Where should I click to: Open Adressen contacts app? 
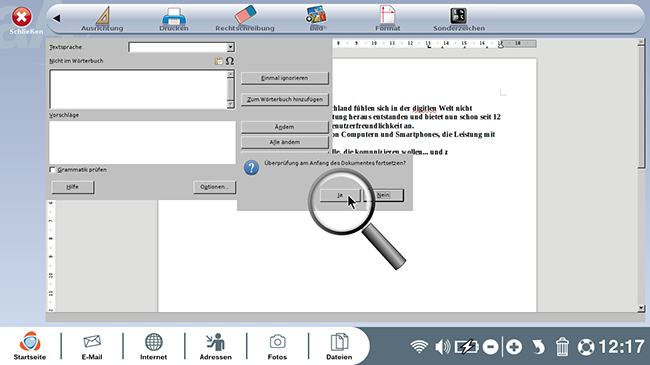(216, 346)
